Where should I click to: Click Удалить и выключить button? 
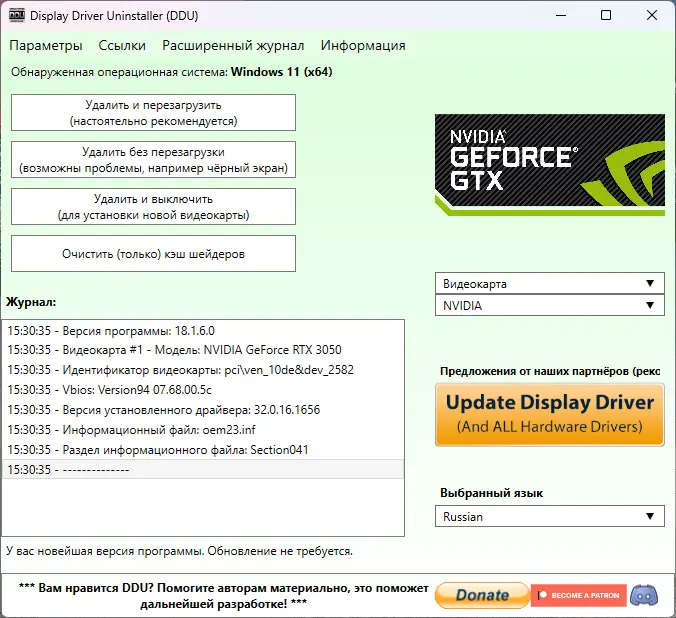153,207
